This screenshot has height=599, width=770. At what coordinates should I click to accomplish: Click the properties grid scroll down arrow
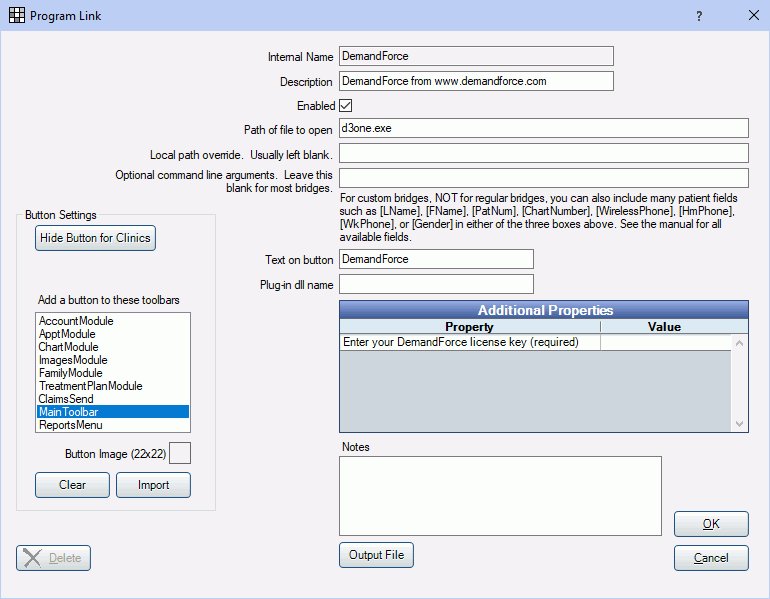[740, 424]
